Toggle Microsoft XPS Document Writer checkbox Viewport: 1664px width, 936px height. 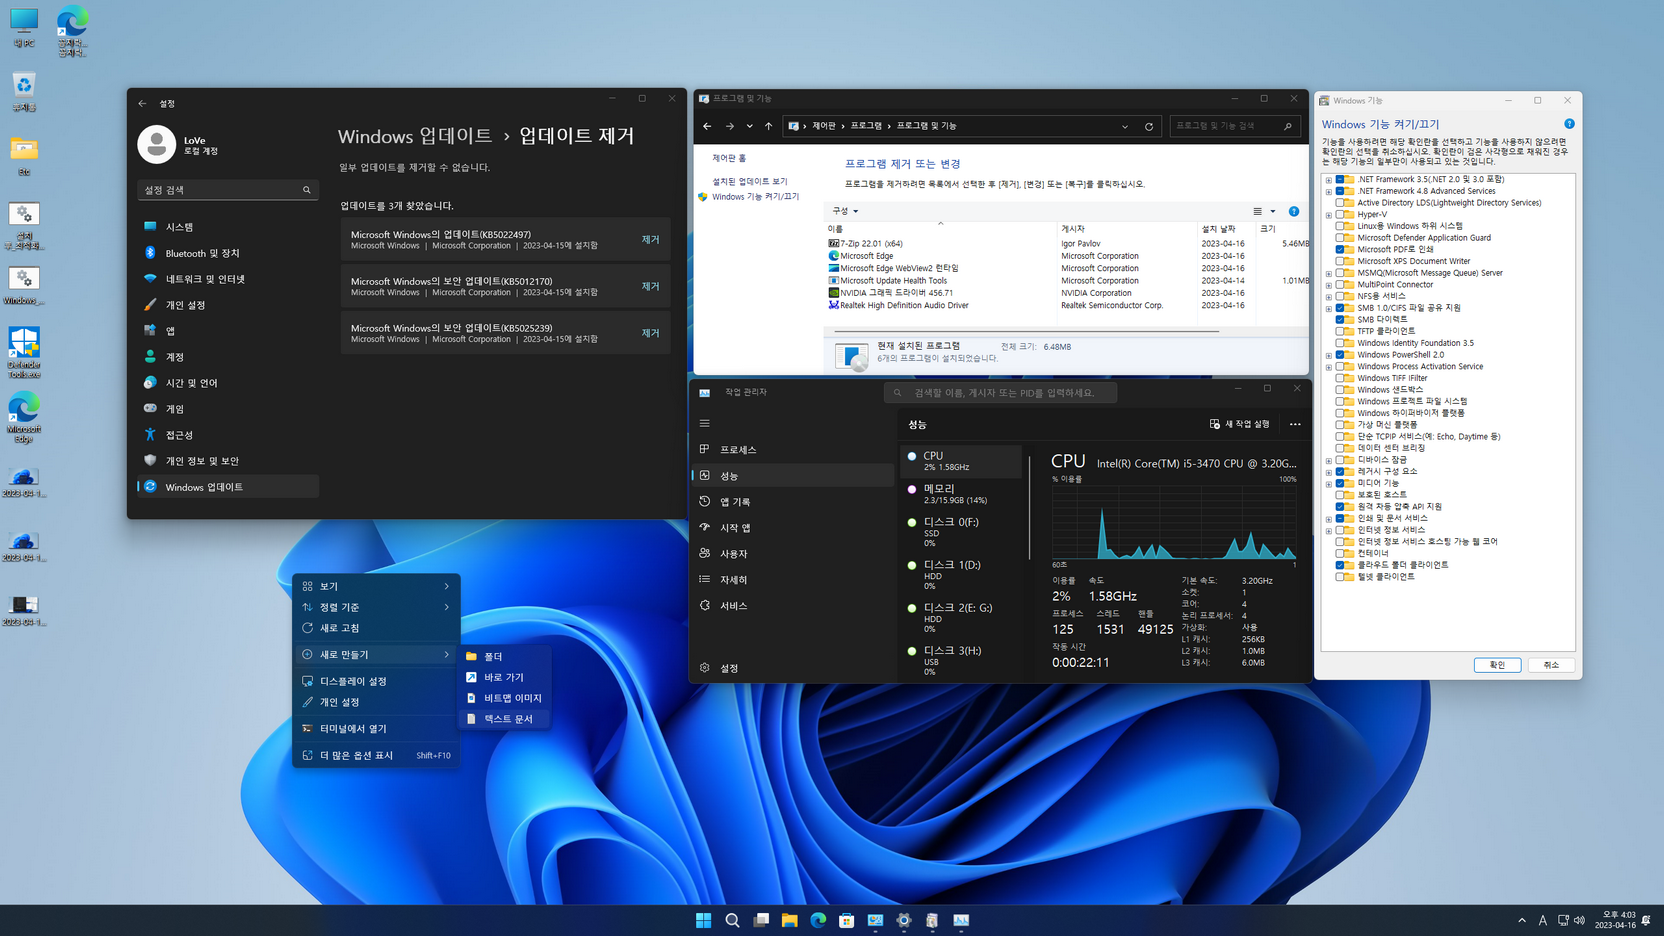pyautogui.click(x=1340, y=261)
